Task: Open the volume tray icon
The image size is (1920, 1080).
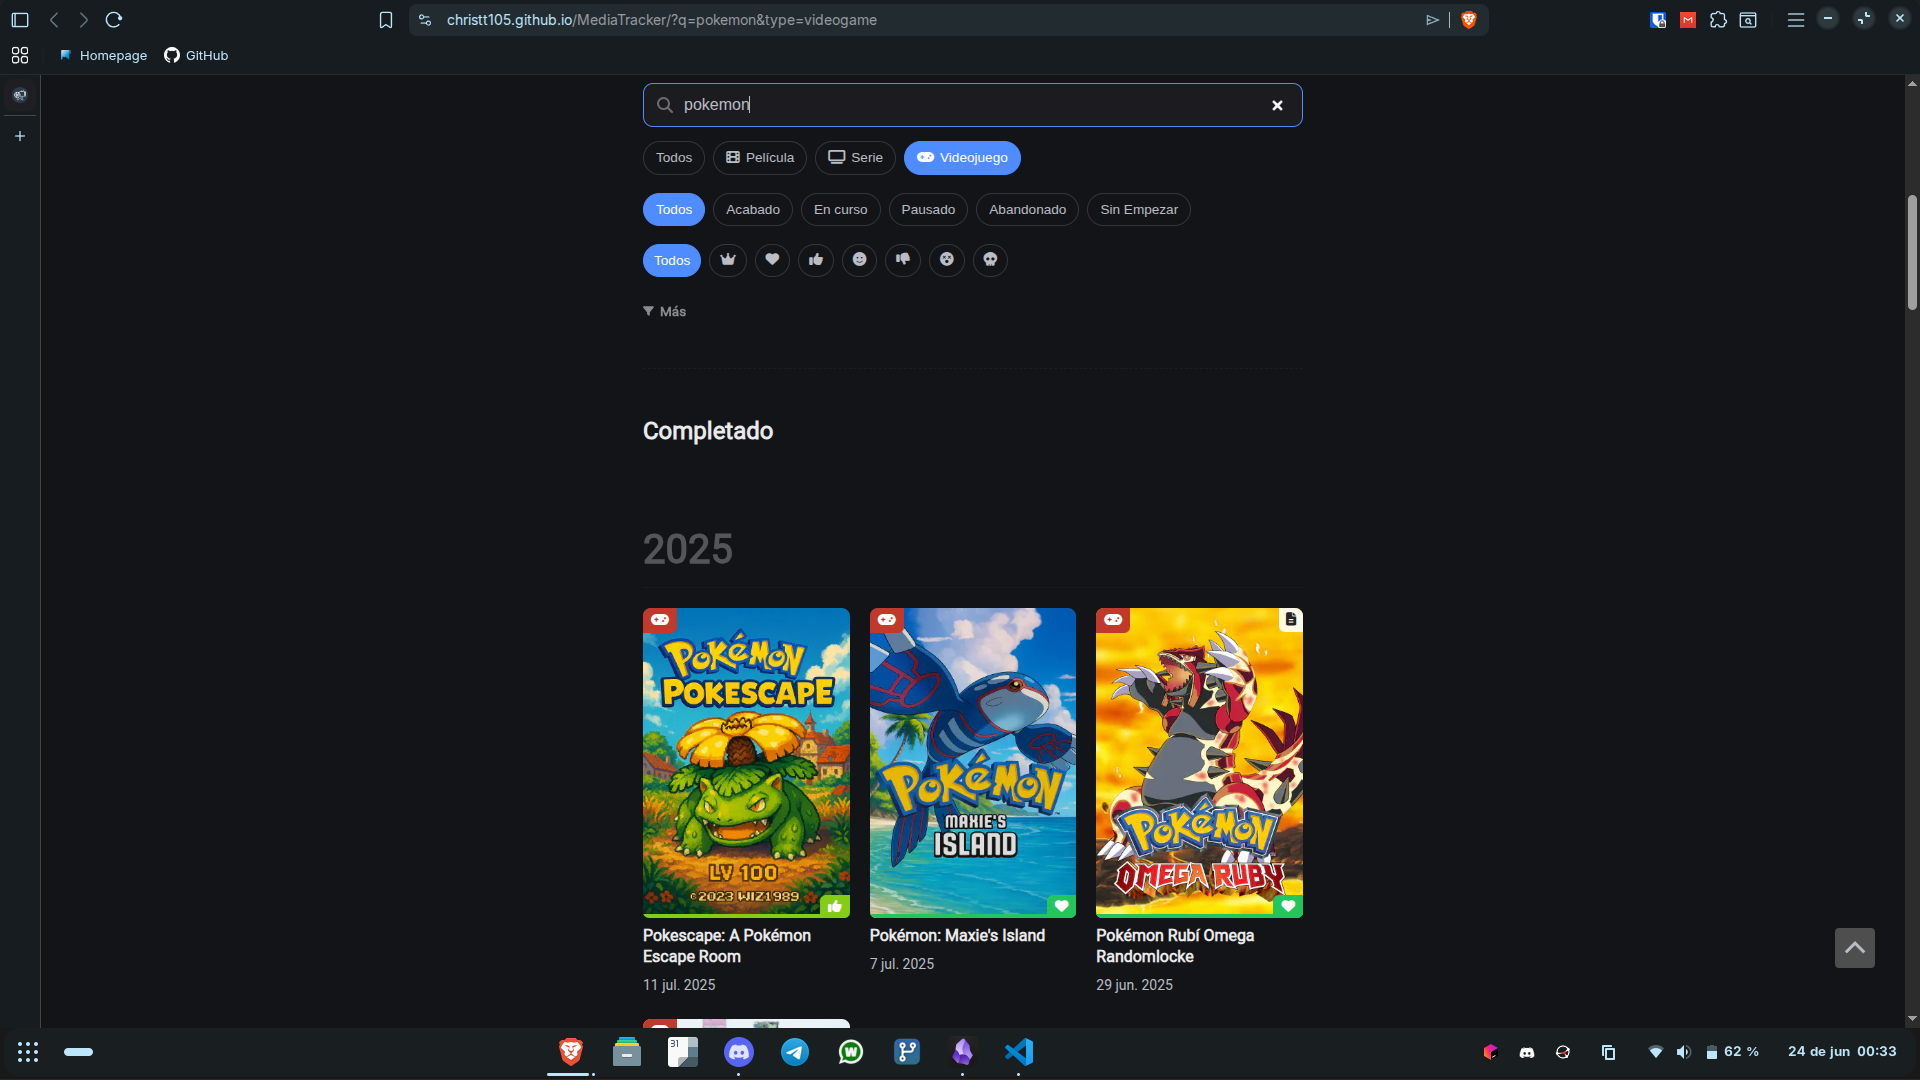Action: tap(1684, 1052)
